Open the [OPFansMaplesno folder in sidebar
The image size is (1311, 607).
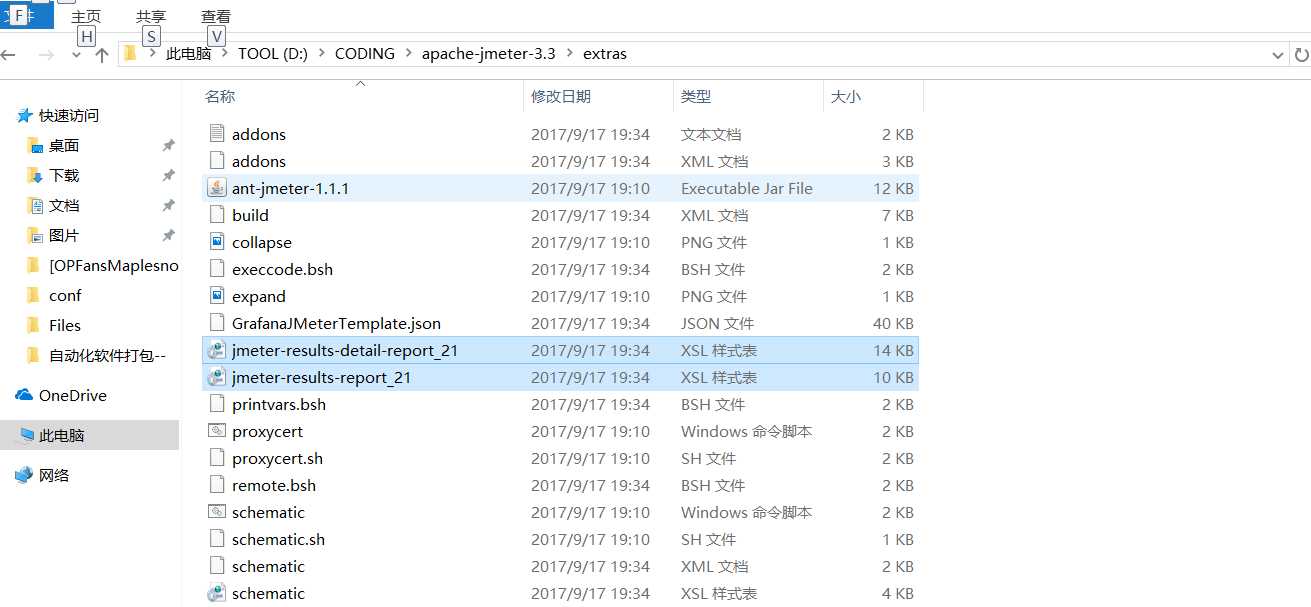[113, 265]
